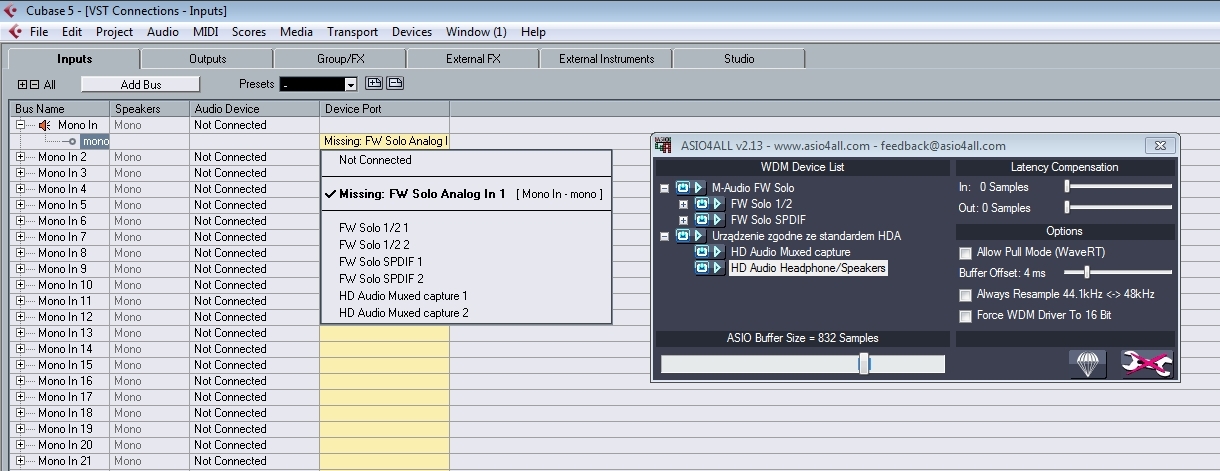Toggle power button for Urządzenie zgodne ze standardem HDA
The width and height of the screenshot is (1220, 471).
pos(684,236)
